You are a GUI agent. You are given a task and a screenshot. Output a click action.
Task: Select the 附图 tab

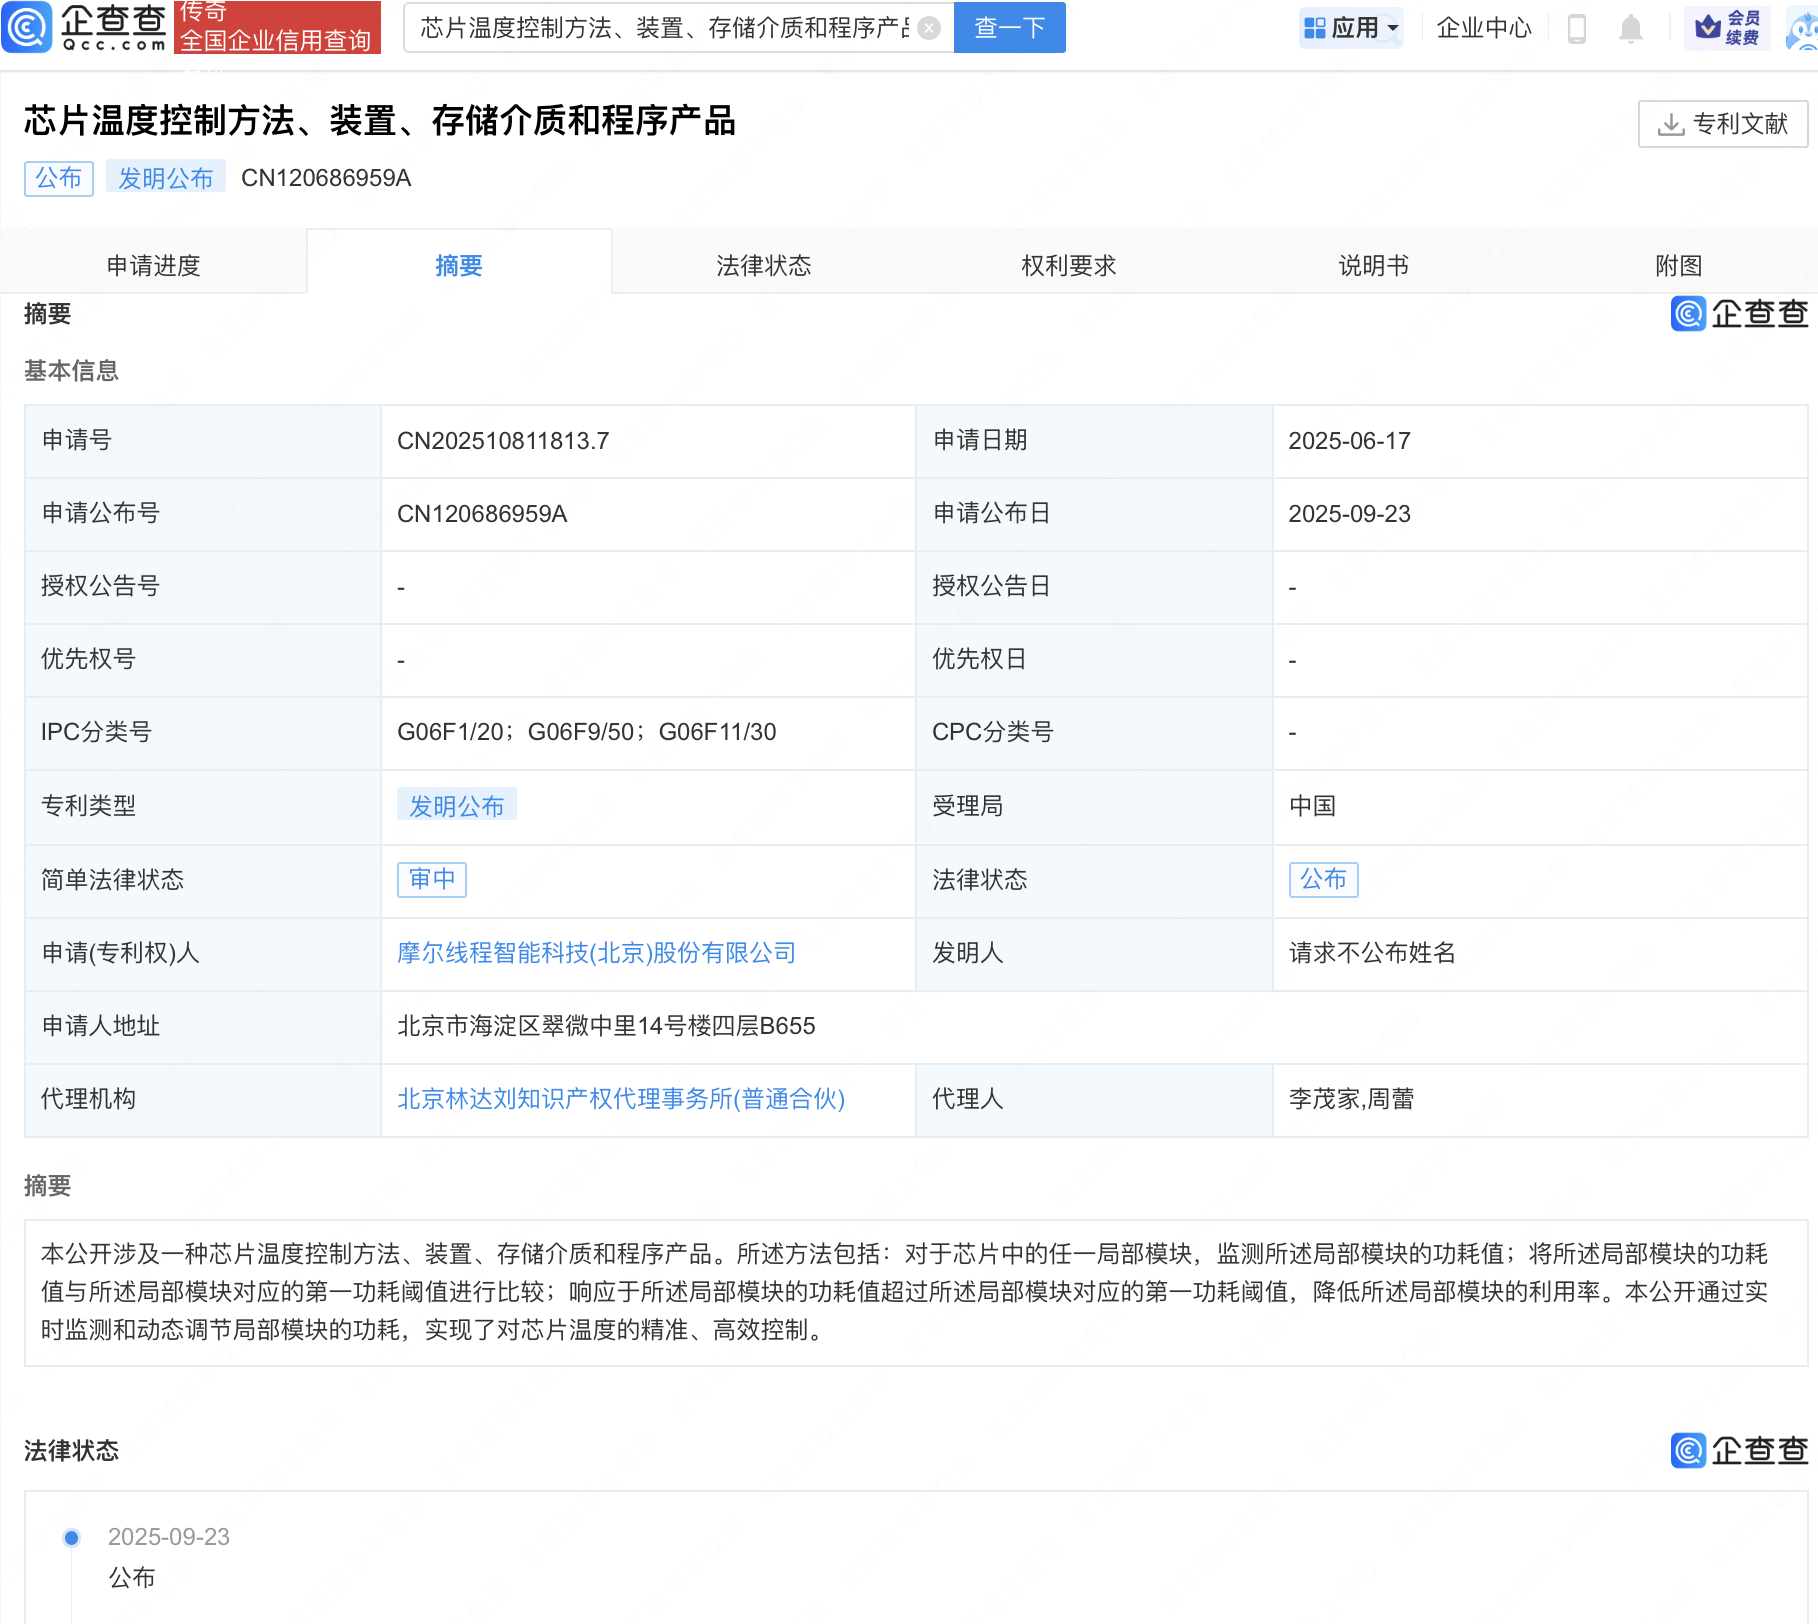tap(1678, 265)
